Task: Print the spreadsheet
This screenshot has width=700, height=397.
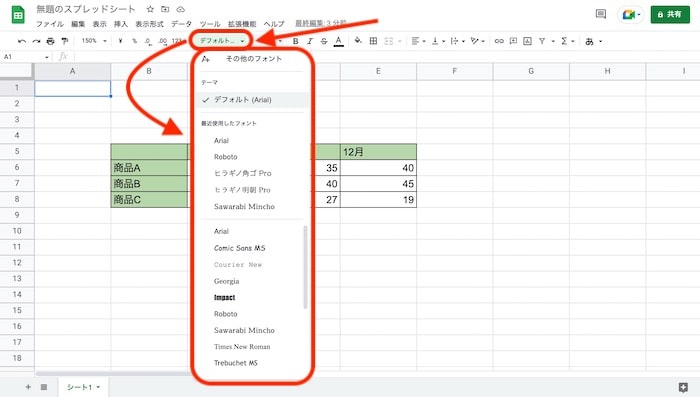Action: 50,41
